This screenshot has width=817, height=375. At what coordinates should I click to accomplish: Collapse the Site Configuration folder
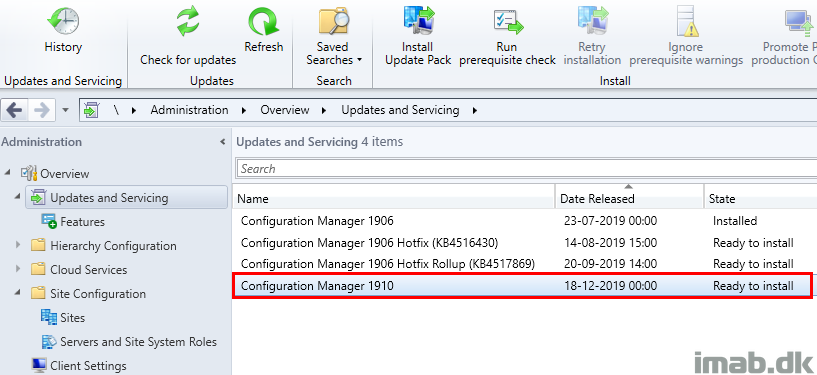coord(18,293)
